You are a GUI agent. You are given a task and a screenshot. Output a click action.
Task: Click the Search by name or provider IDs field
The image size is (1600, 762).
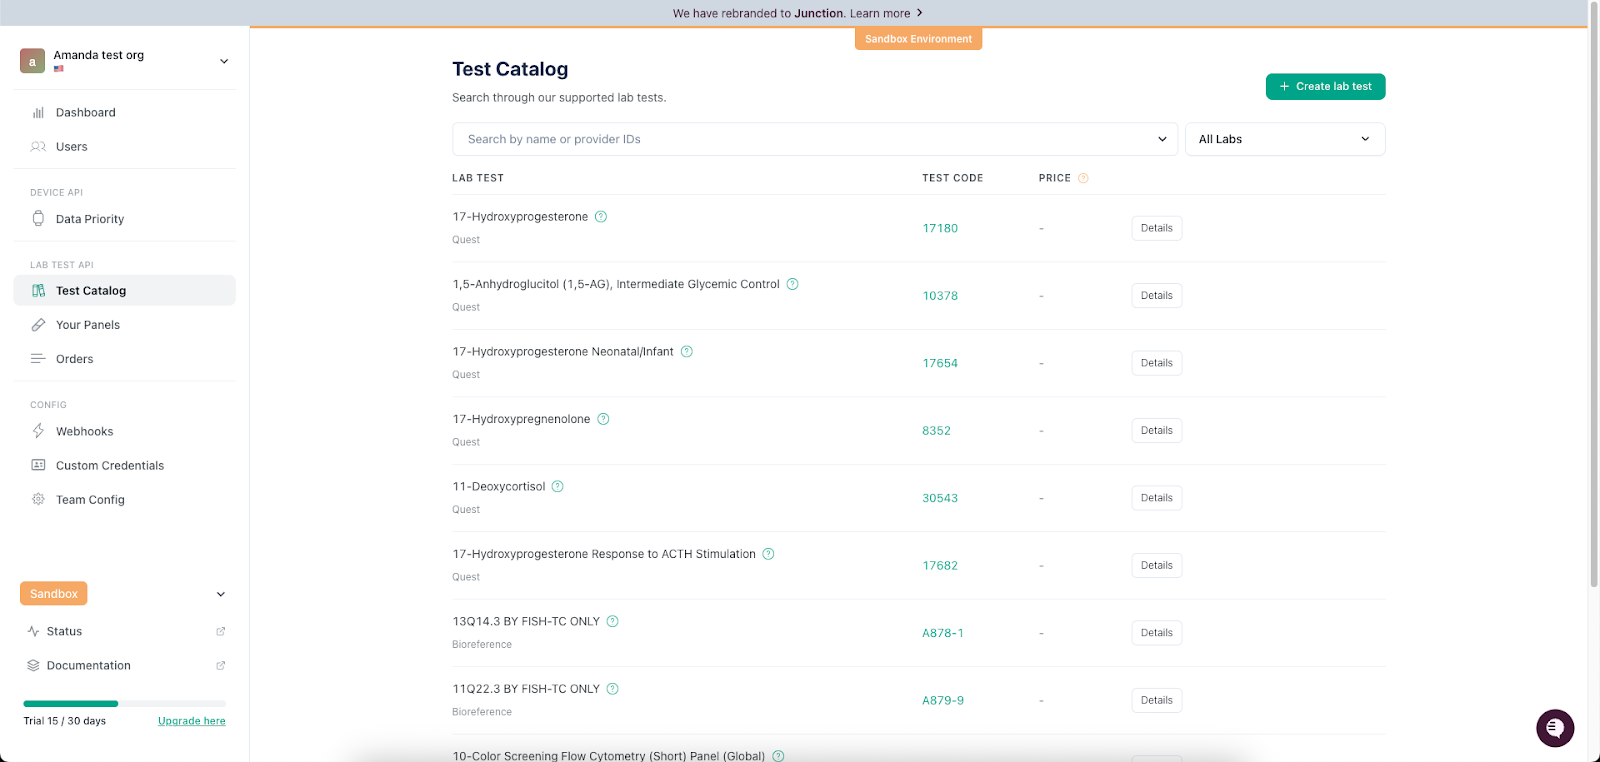click(815, 139)
